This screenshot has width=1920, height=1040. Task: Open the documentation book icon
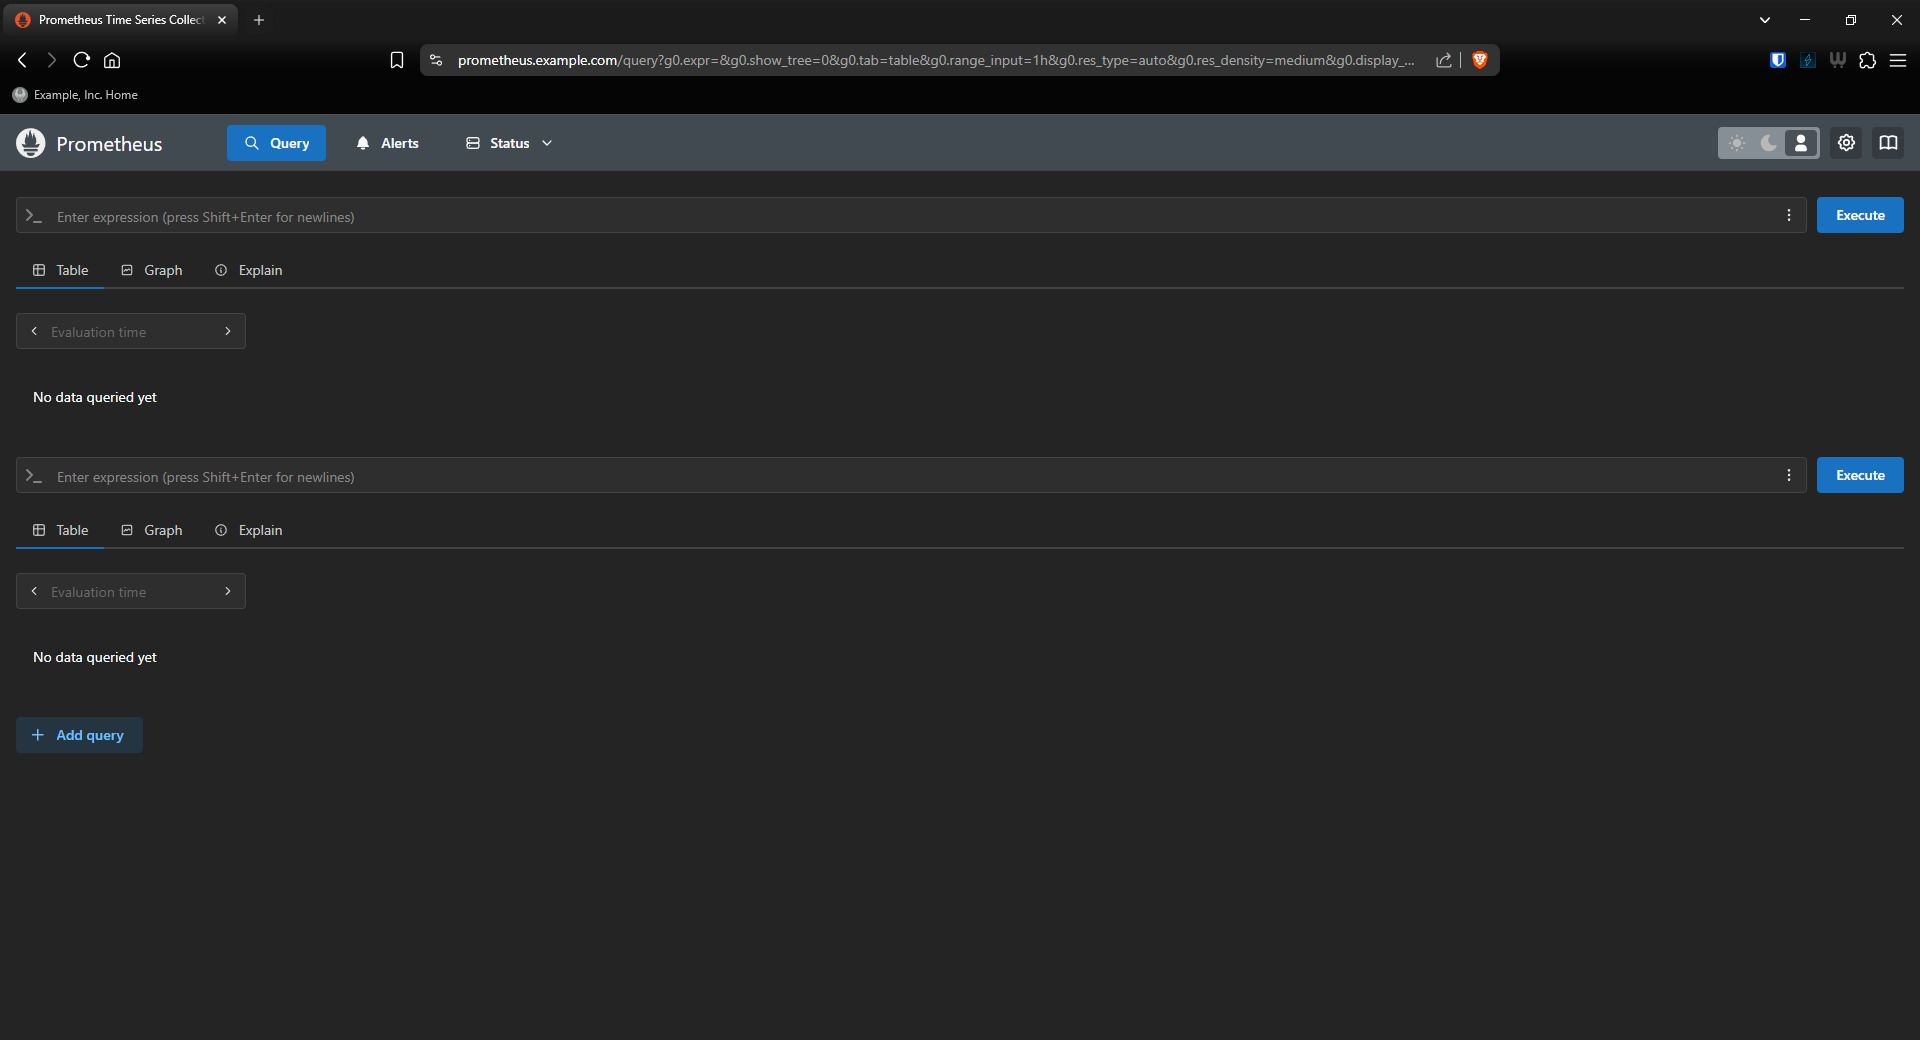tap(1888, 143)
